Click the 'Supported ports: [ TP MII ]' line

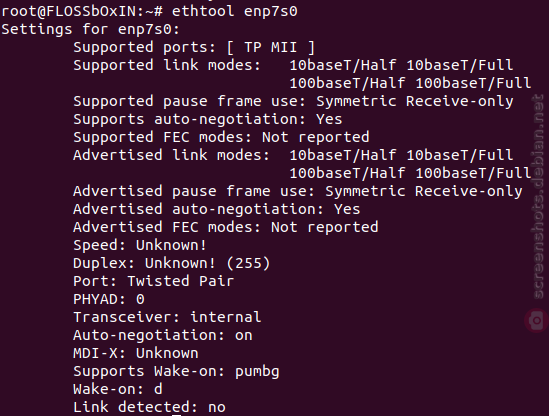(194, 47)
